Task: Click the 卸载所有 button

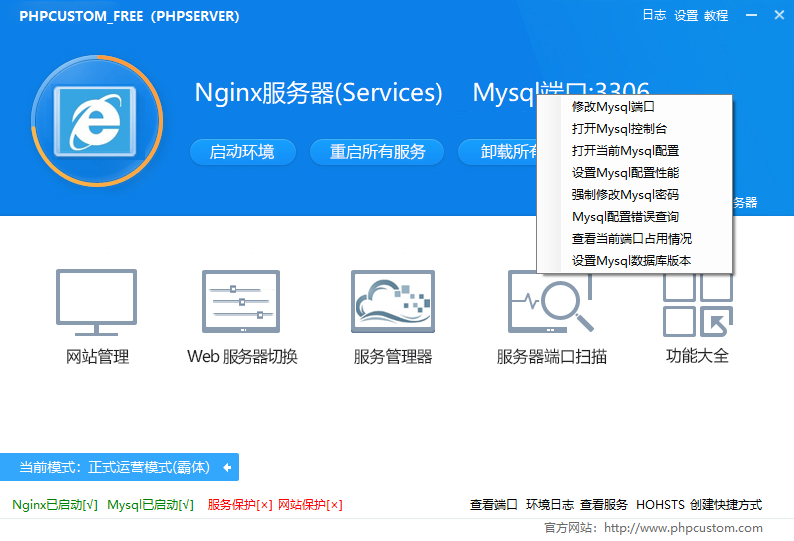Action: [497, 152]
